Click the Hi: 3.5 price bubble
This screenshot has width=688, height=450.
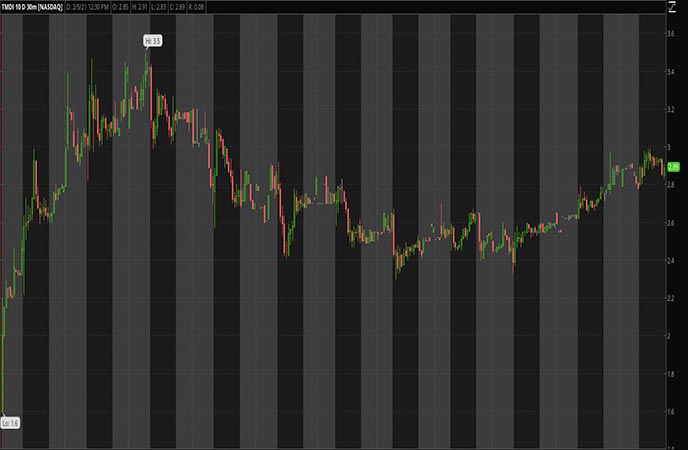pyautogui.click(x=151, y=41)
